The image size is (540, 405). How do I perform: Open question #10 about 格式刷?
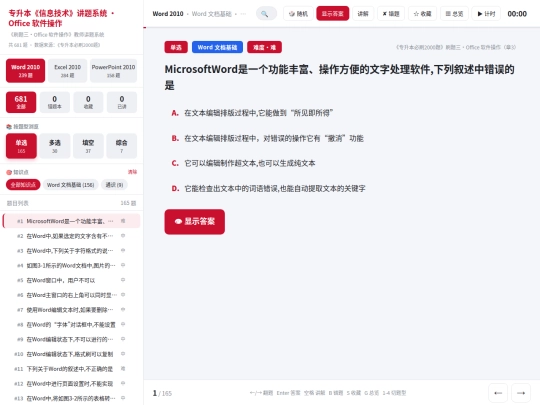coord(71,354)
